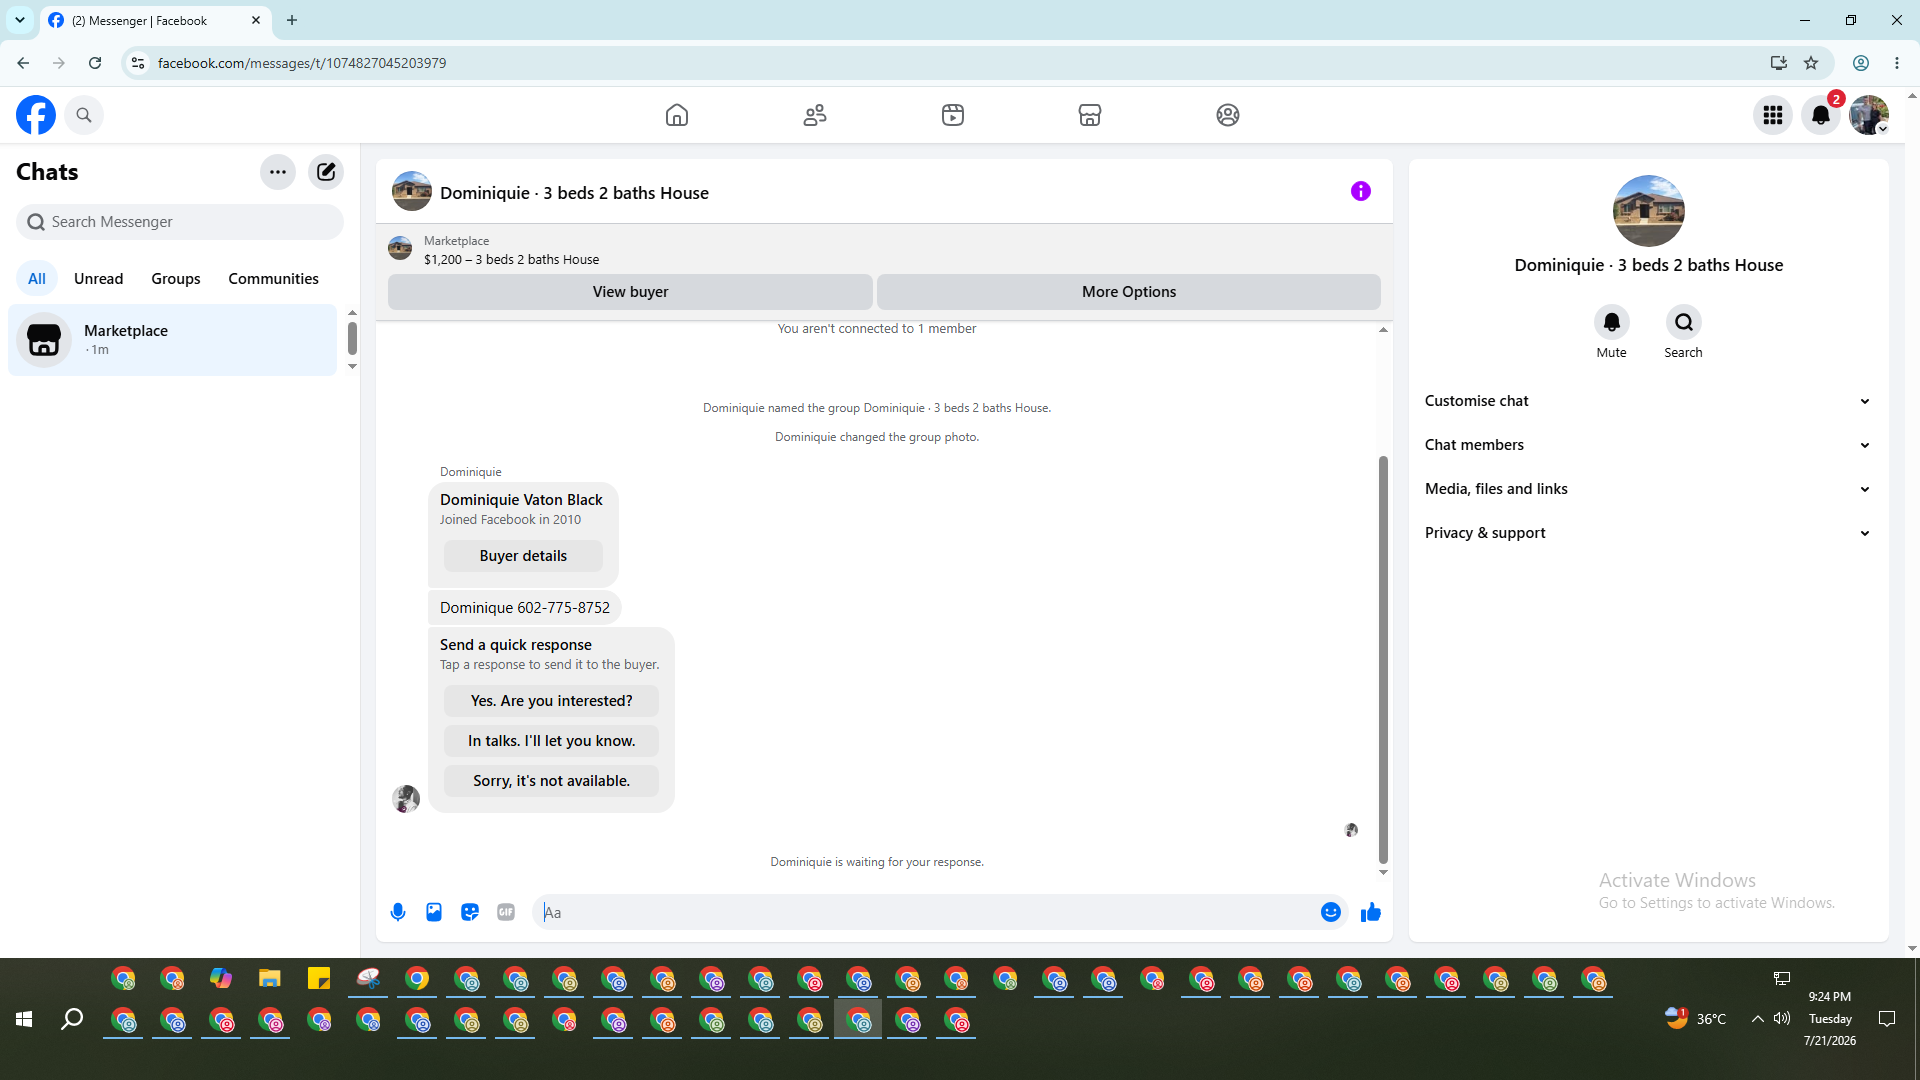This screenshot has height=1080, width=1920.
Task: Expand the Privacy & support section
Action: pos(1648,533)
